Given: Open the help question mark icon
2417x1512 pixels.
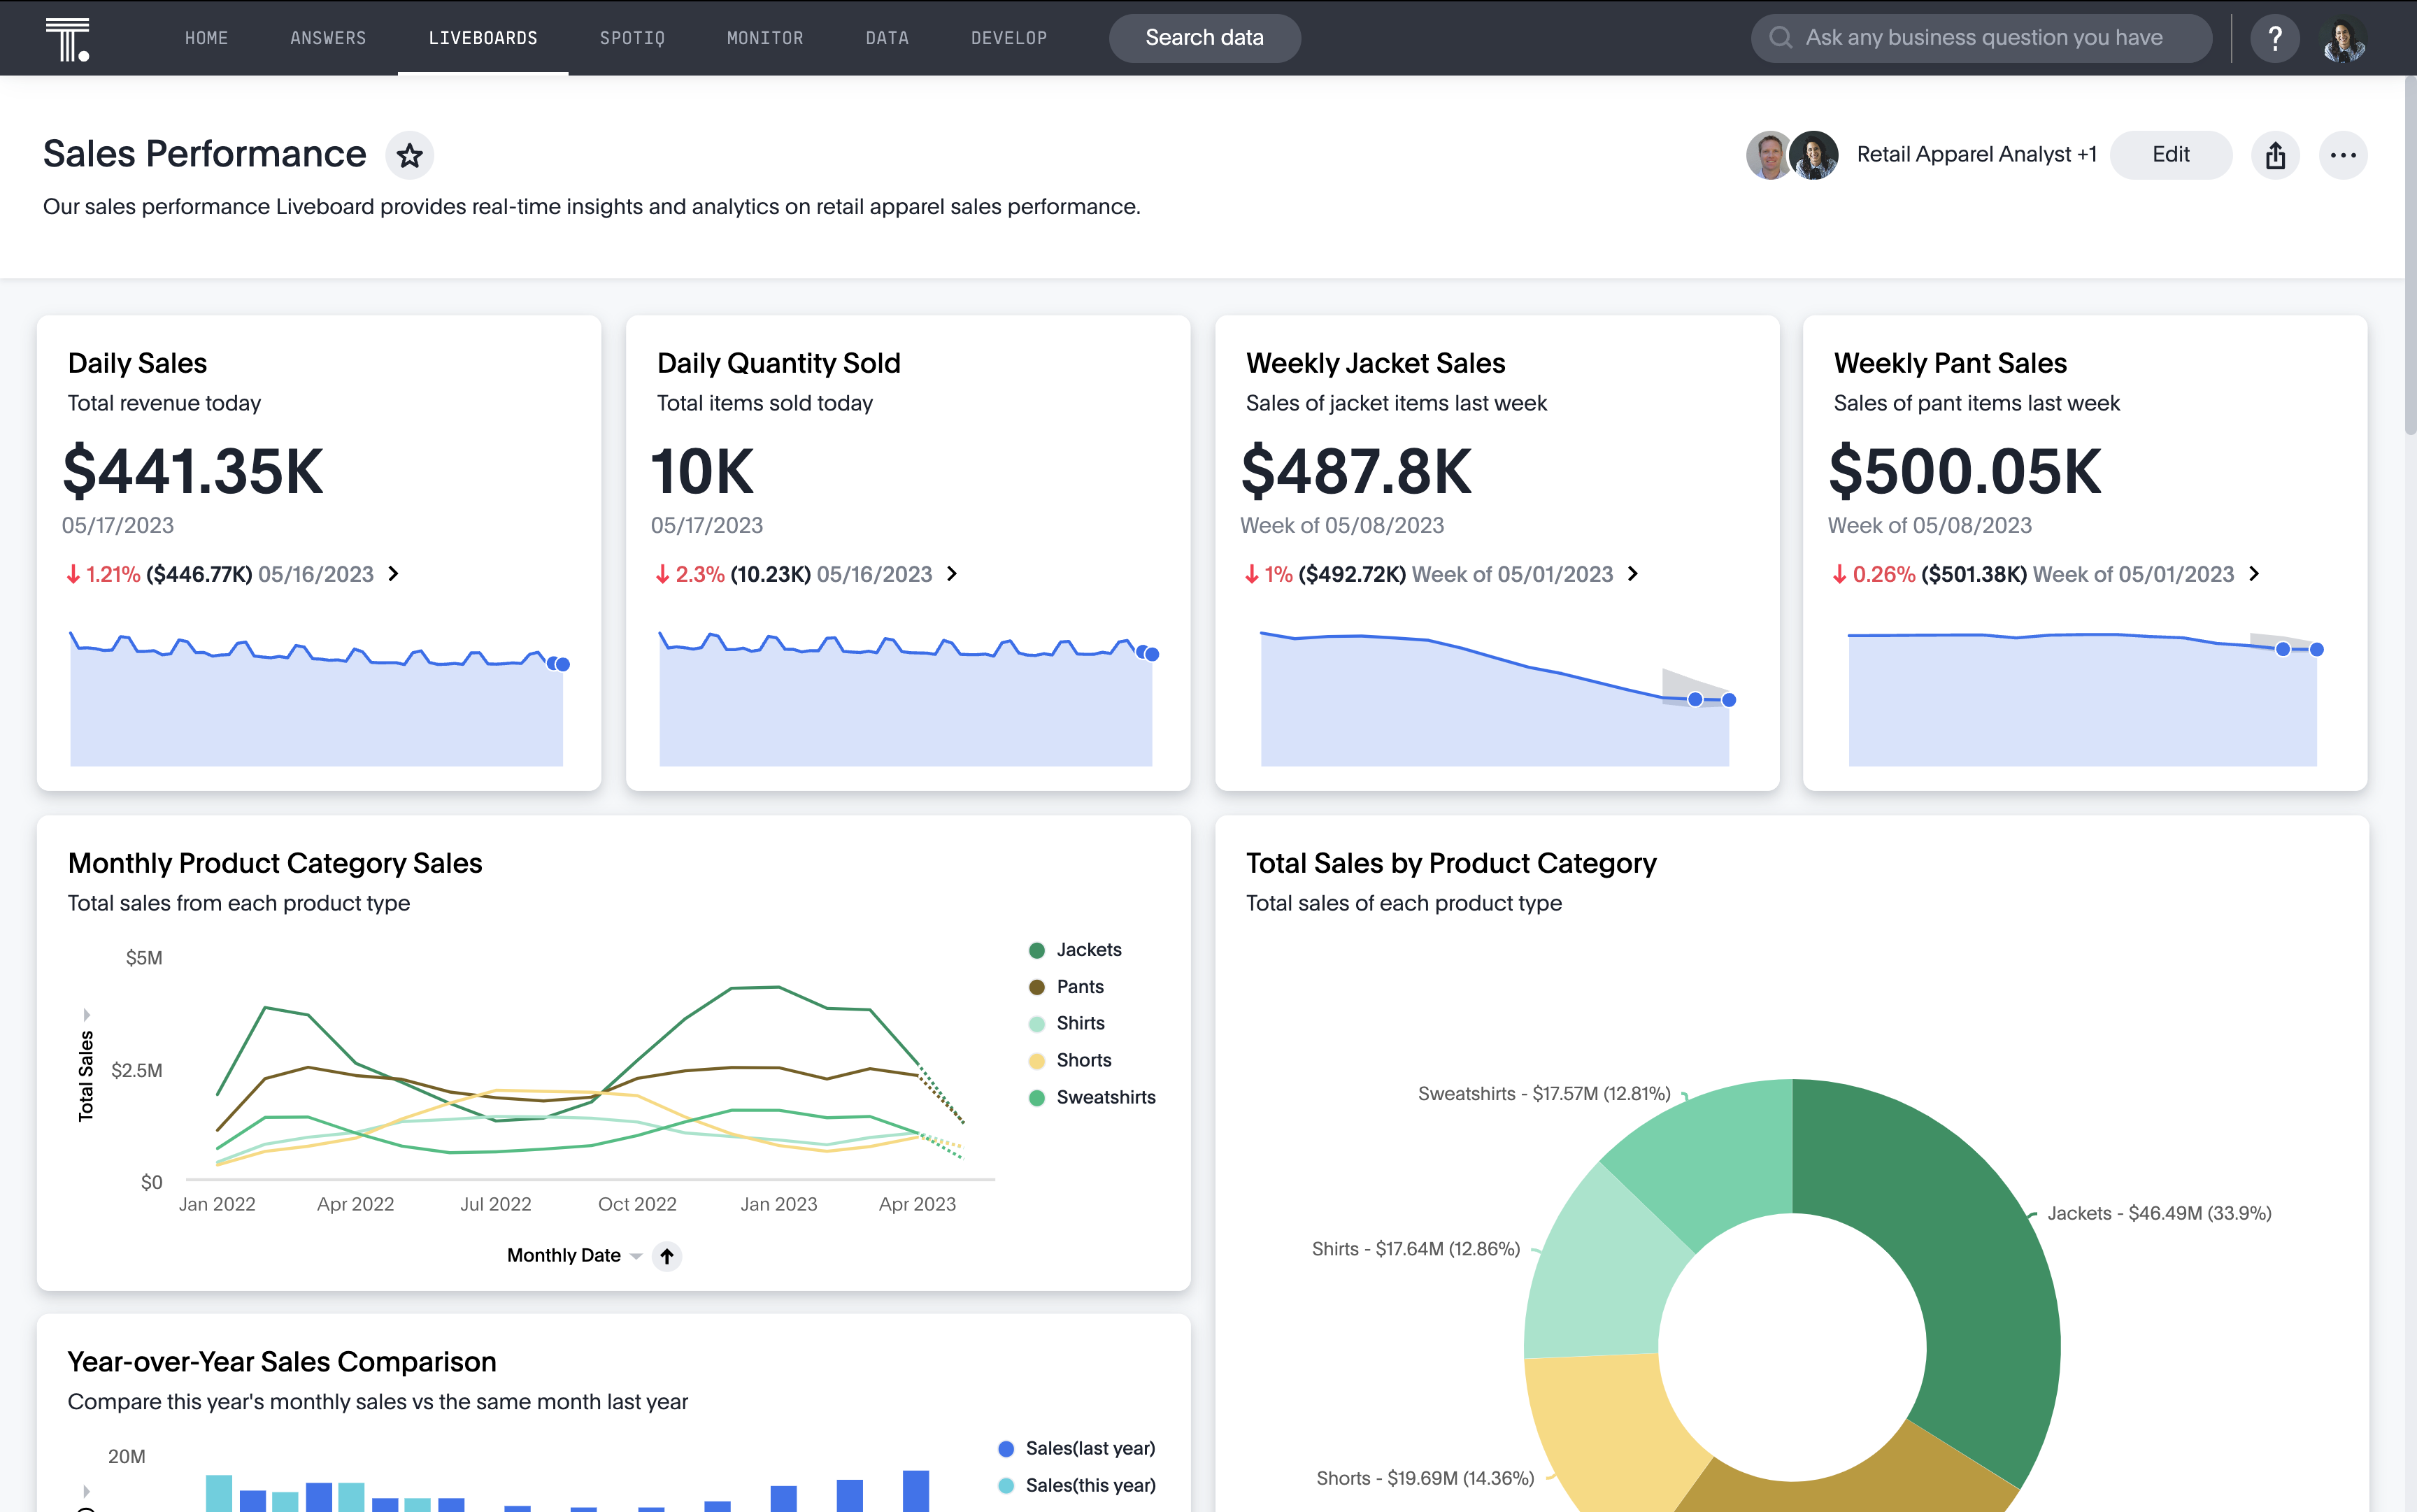Looking at the screenshot, I should point(2275,38).
